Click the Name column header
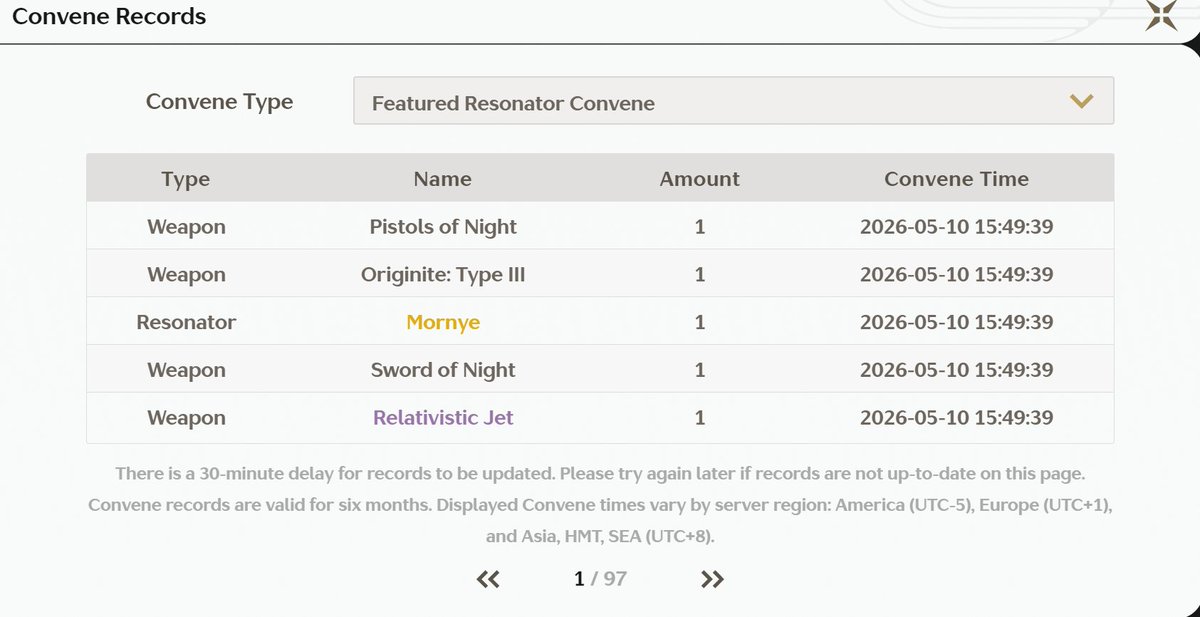Screen dimensions: 1200x617 tap(443, 179)
